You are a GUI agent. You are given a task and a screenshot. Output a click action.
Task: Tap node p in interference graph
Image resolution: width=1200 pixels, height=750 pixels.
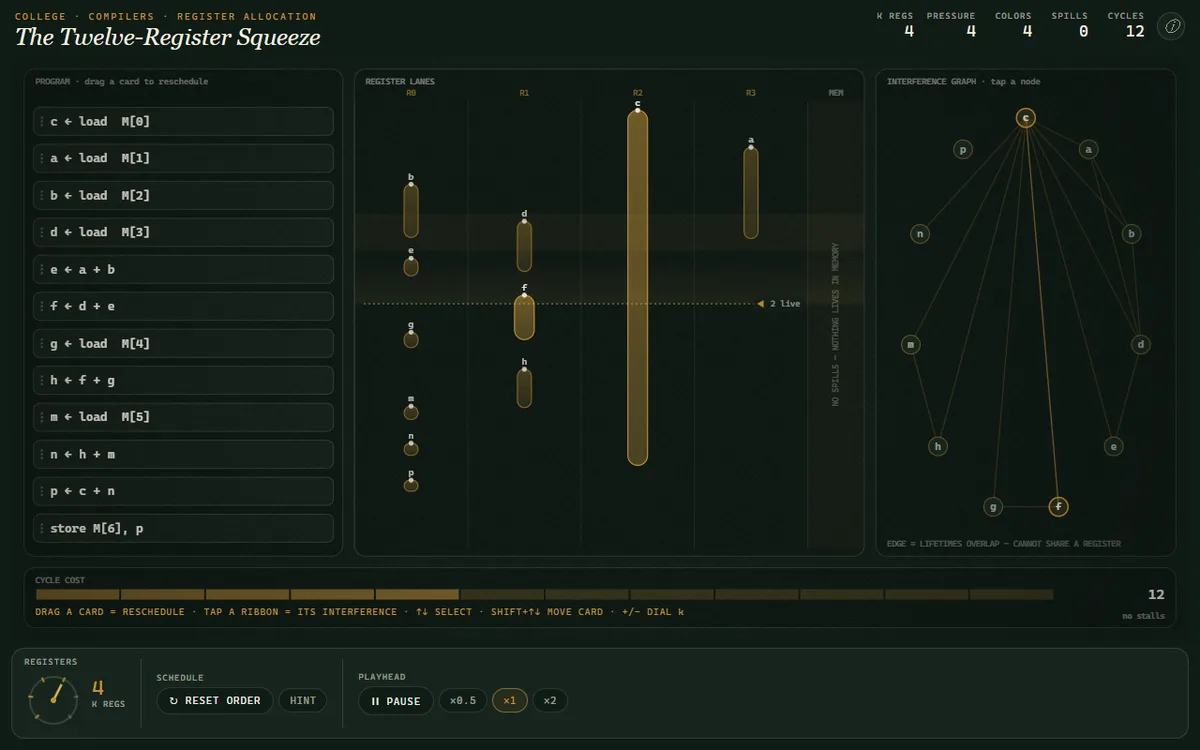(963, 149)
